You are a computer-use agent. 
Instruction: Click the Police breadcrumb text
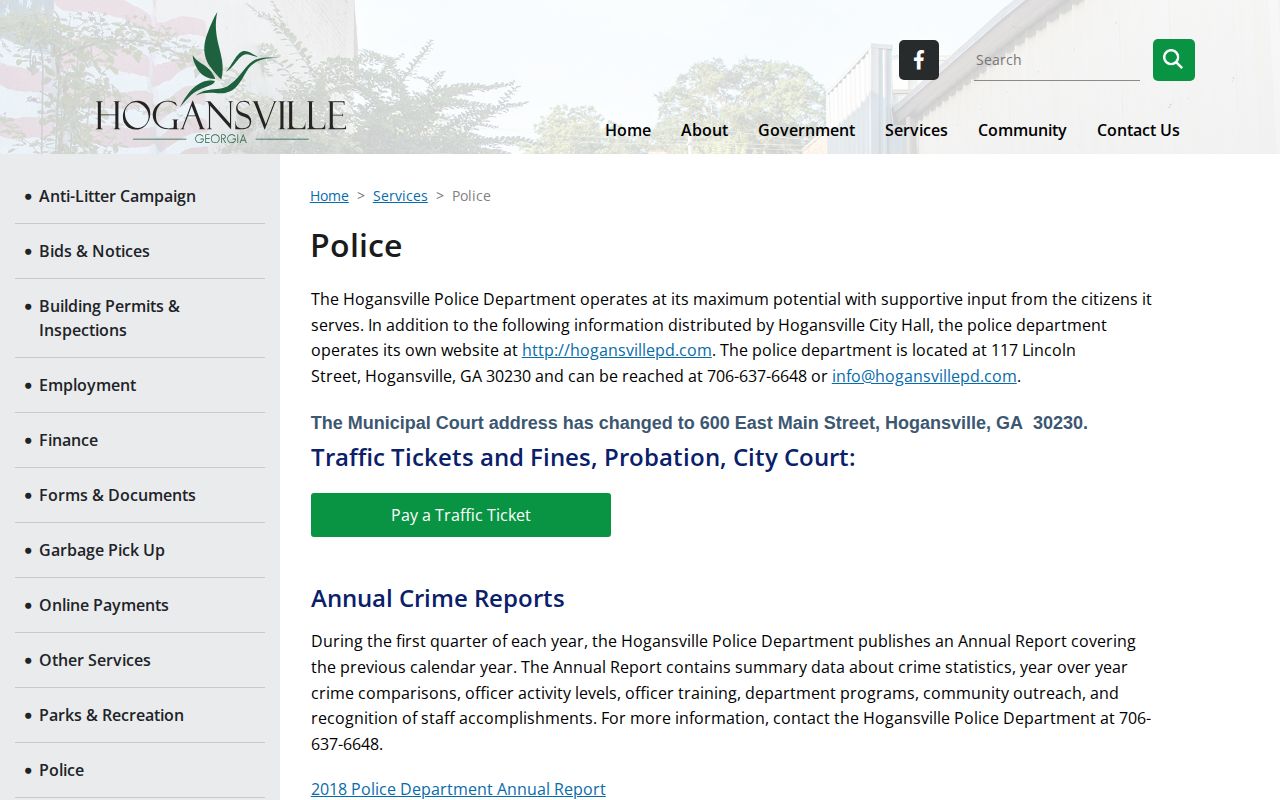coord(471,196)
